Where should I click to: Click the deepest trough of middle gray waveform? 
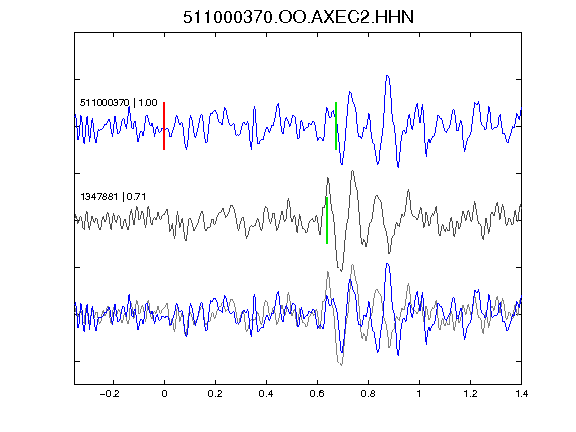click(341, 270)
